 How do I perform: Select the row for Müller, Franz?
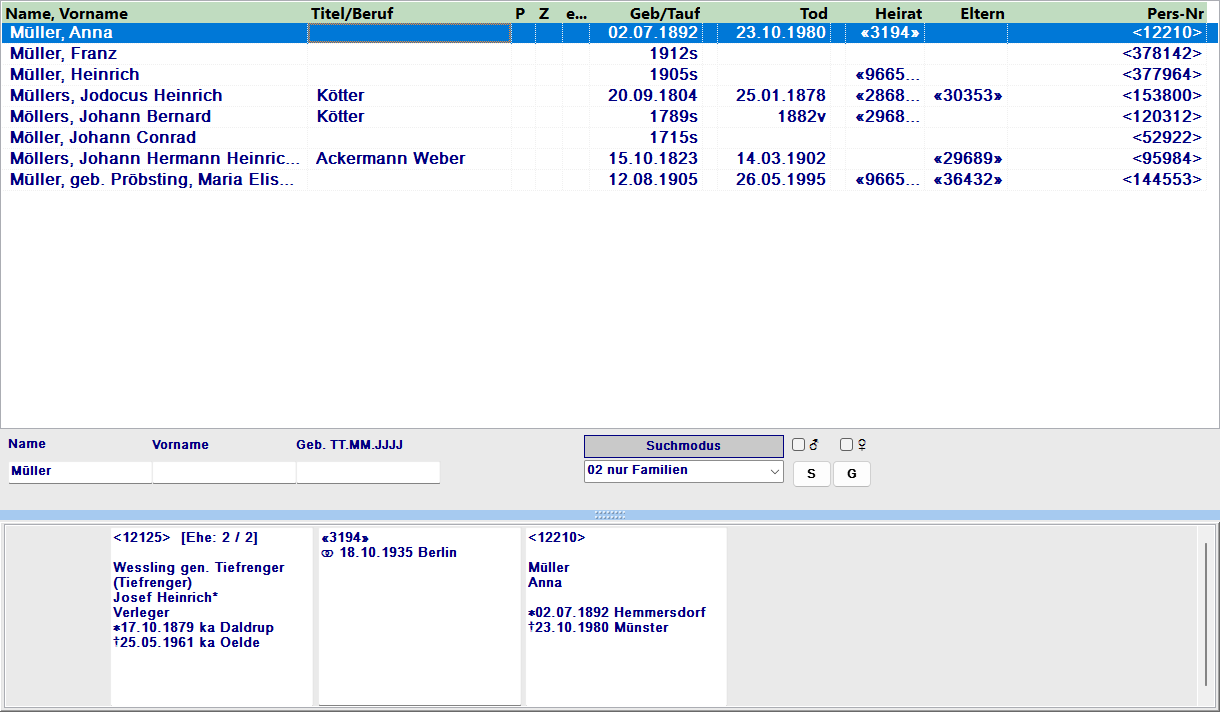pos(63,54)
